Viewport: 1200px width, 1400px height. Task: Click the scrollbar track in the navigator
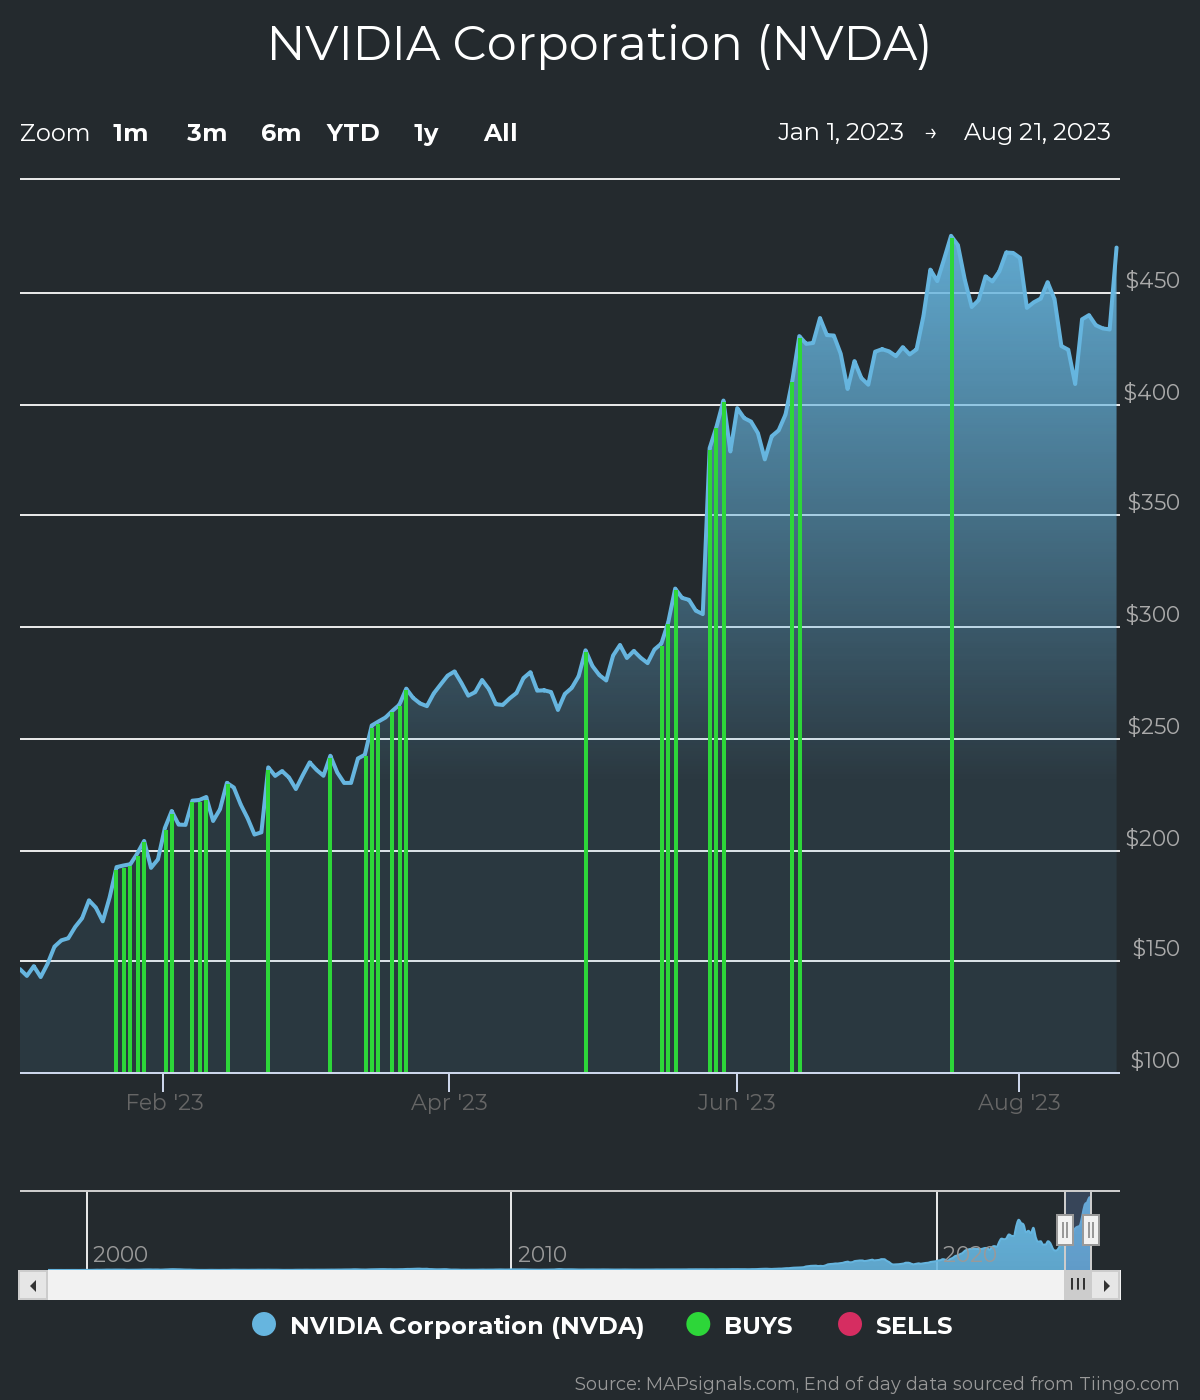coord(555,1285)
